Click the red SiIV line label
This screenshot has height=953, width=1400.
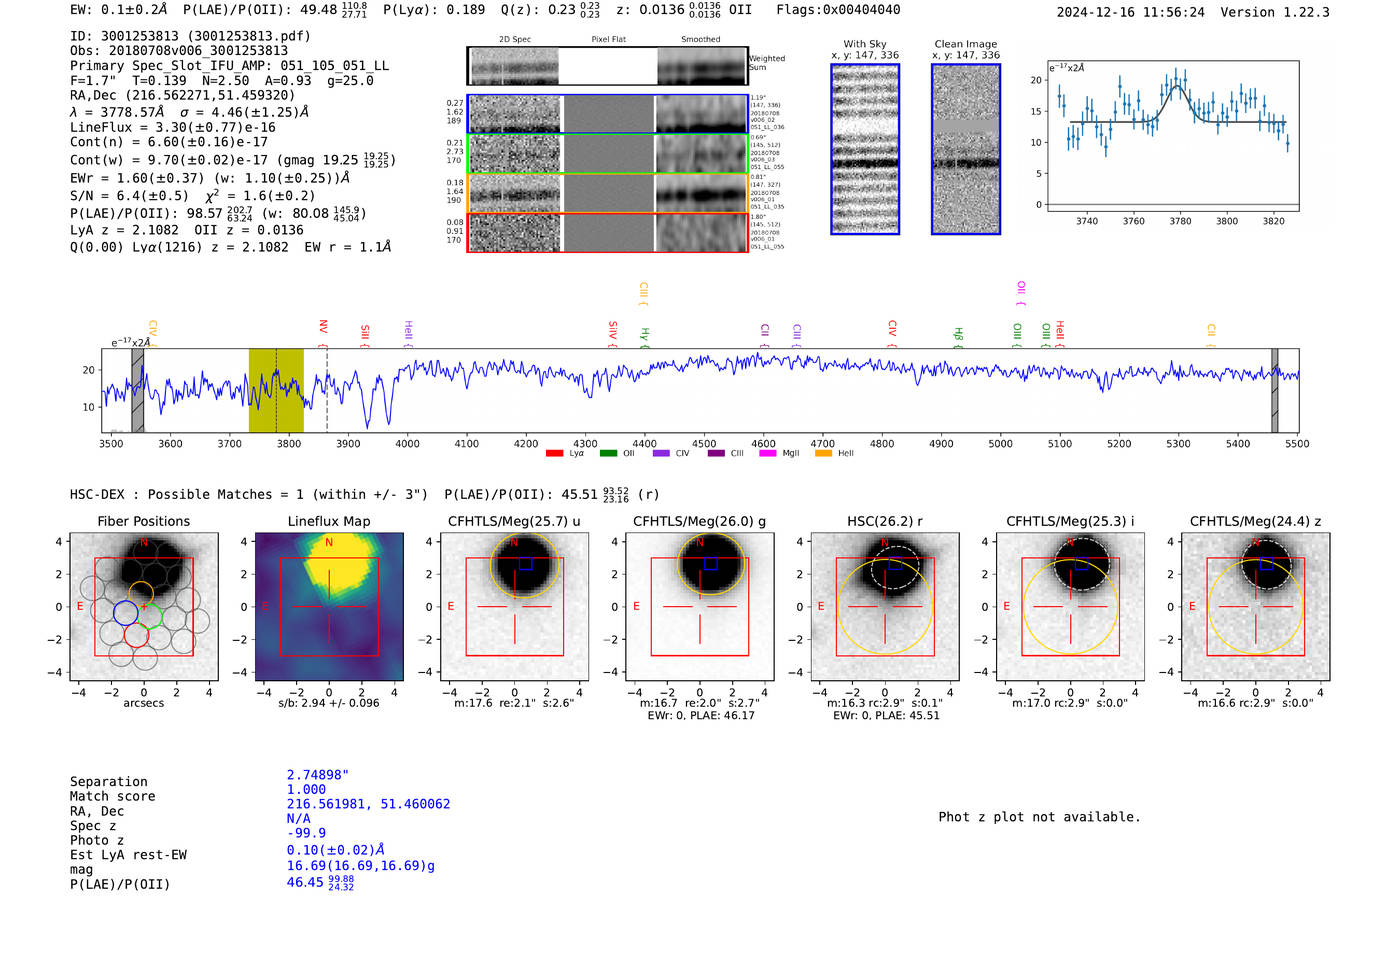[613, 332]
